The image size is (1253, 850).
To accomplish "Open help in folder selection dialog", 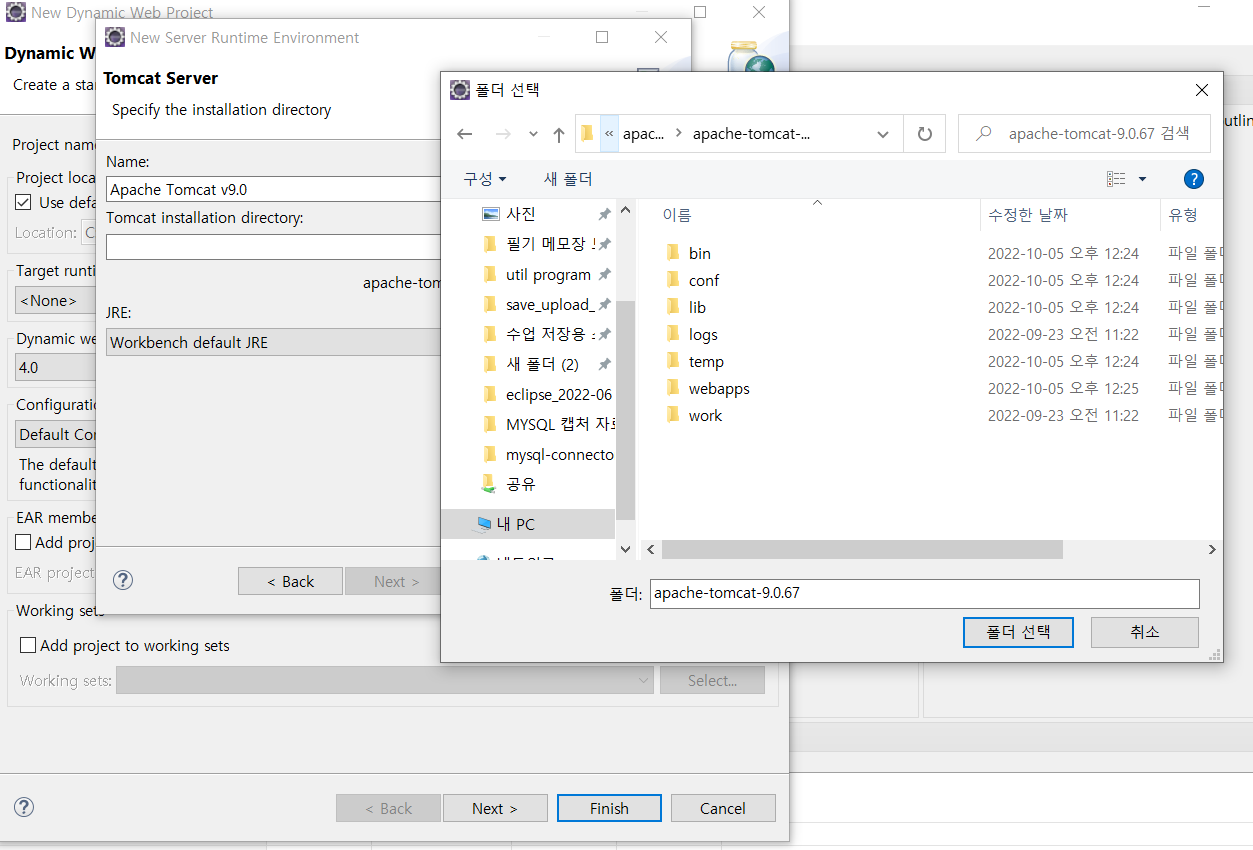I will click(1193, 179).
